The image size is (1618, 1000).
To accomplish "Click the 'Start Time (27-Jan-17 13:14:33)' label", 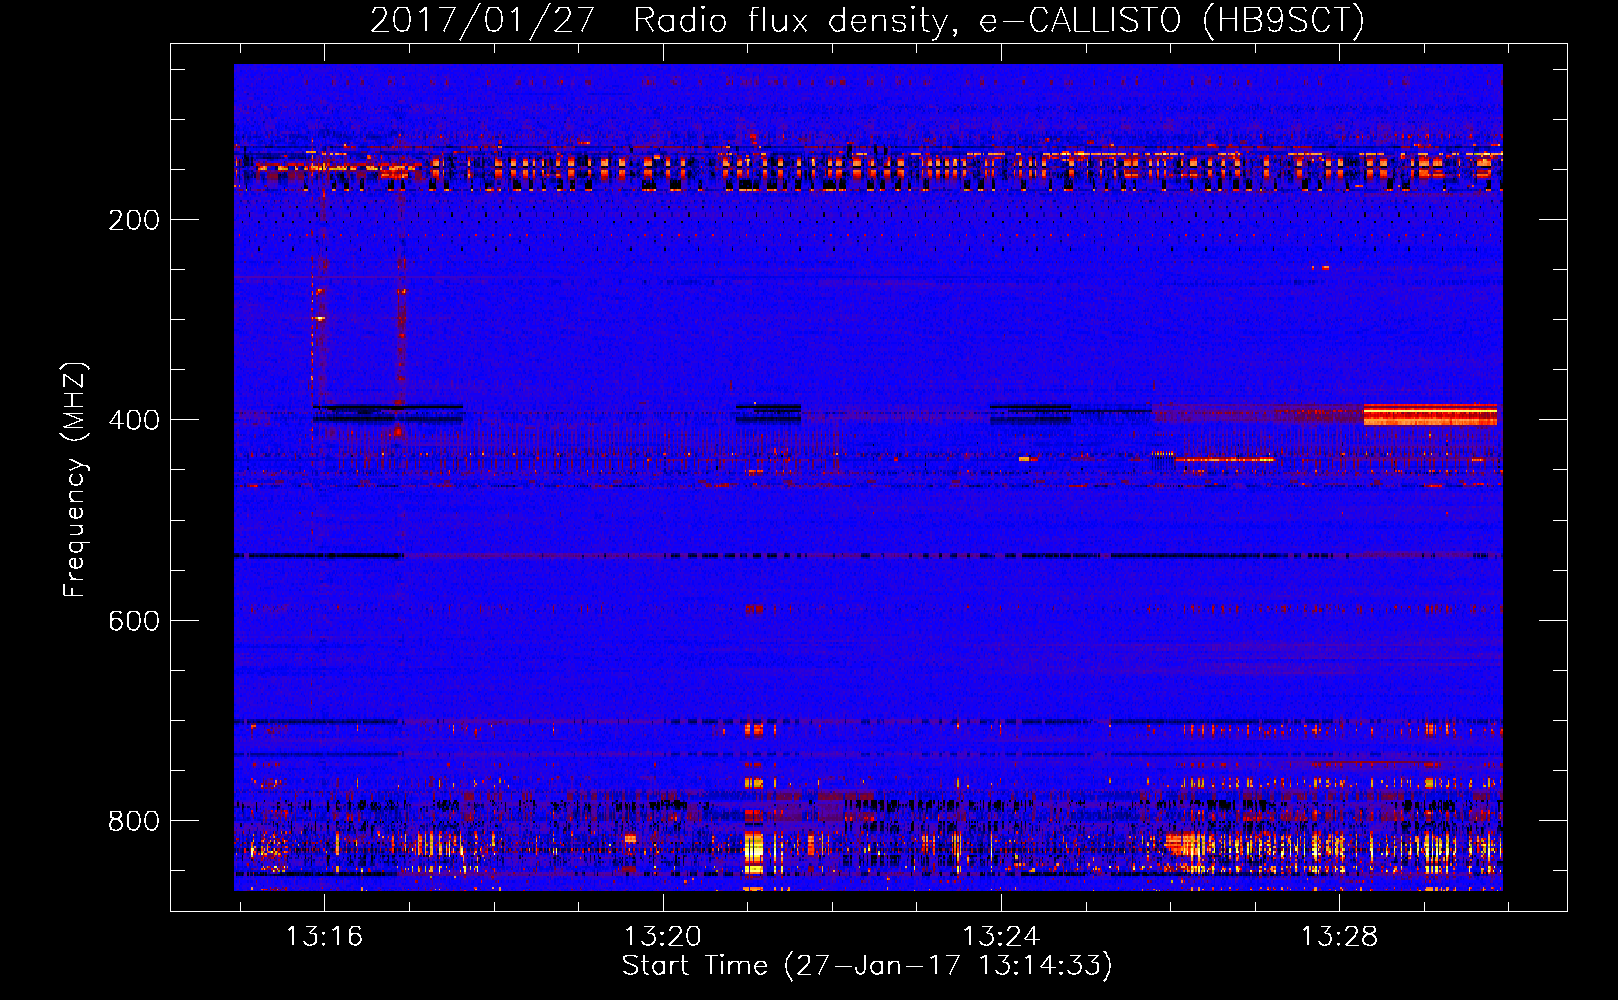I will coord(867,966).
